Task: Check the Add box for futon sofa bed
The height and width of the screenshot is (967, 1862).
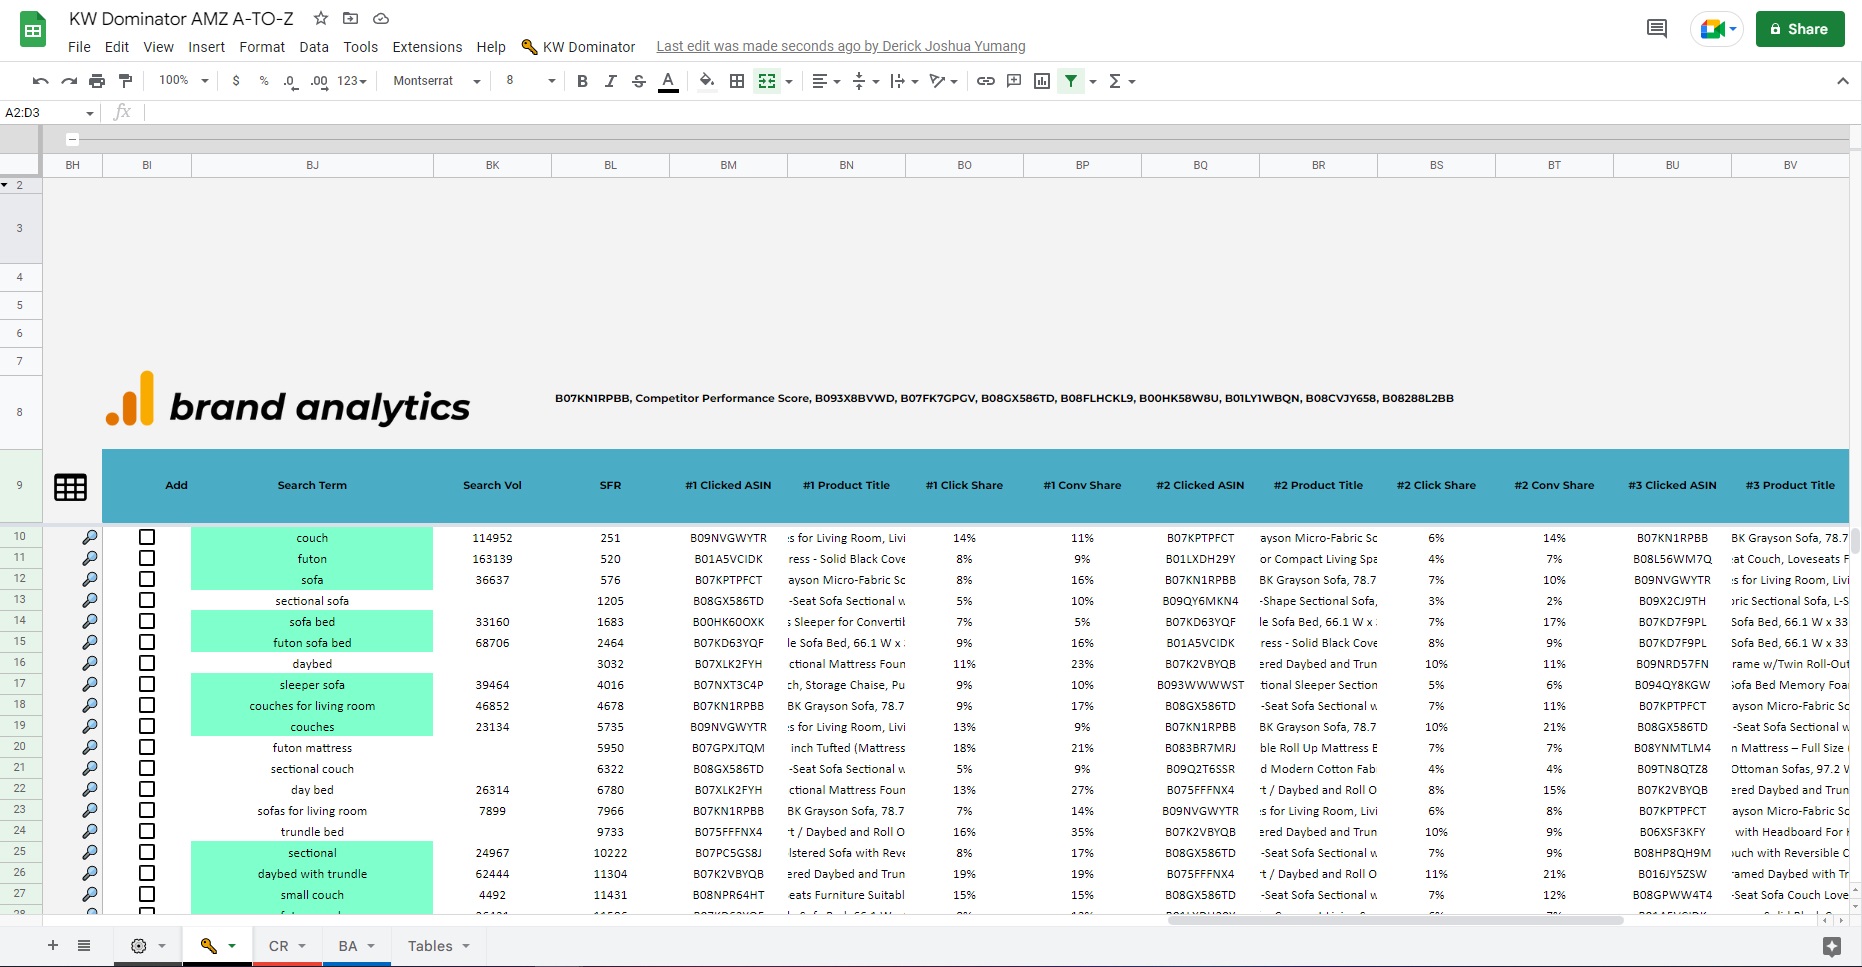Action: coord(147,642)
